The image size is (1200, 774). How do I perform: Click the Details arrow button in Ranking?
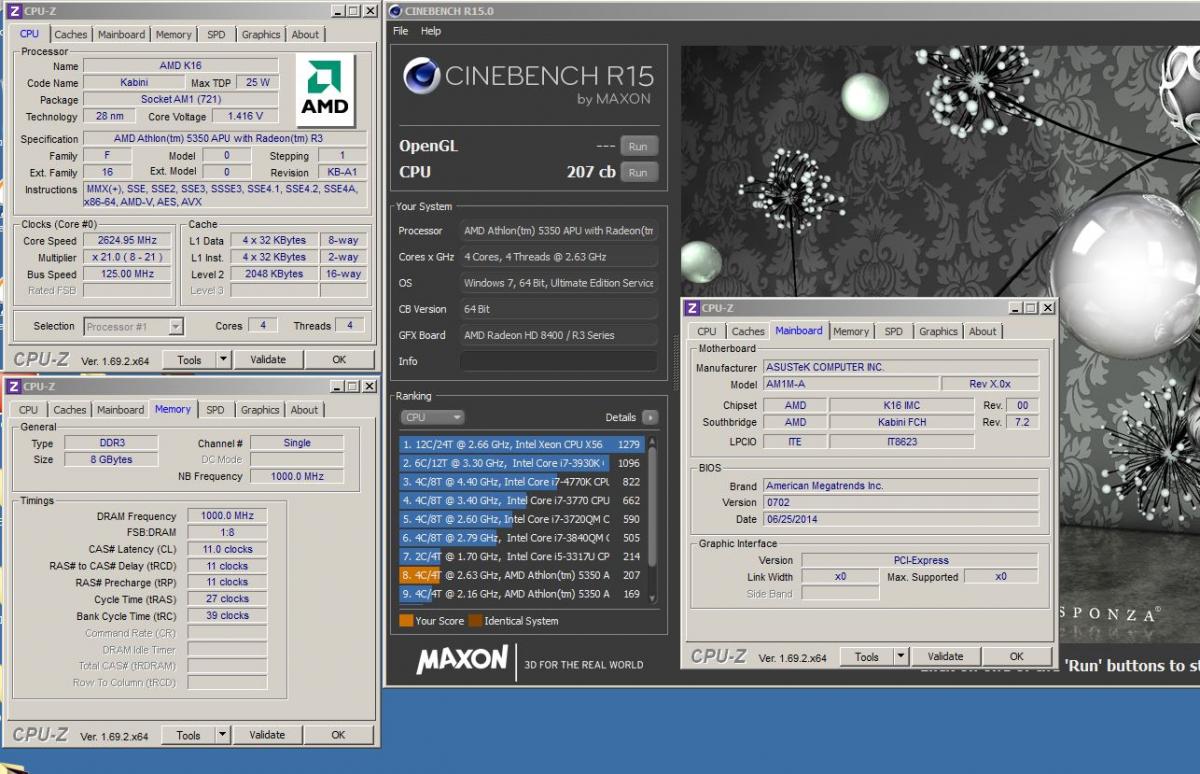(x=650, y=417)
